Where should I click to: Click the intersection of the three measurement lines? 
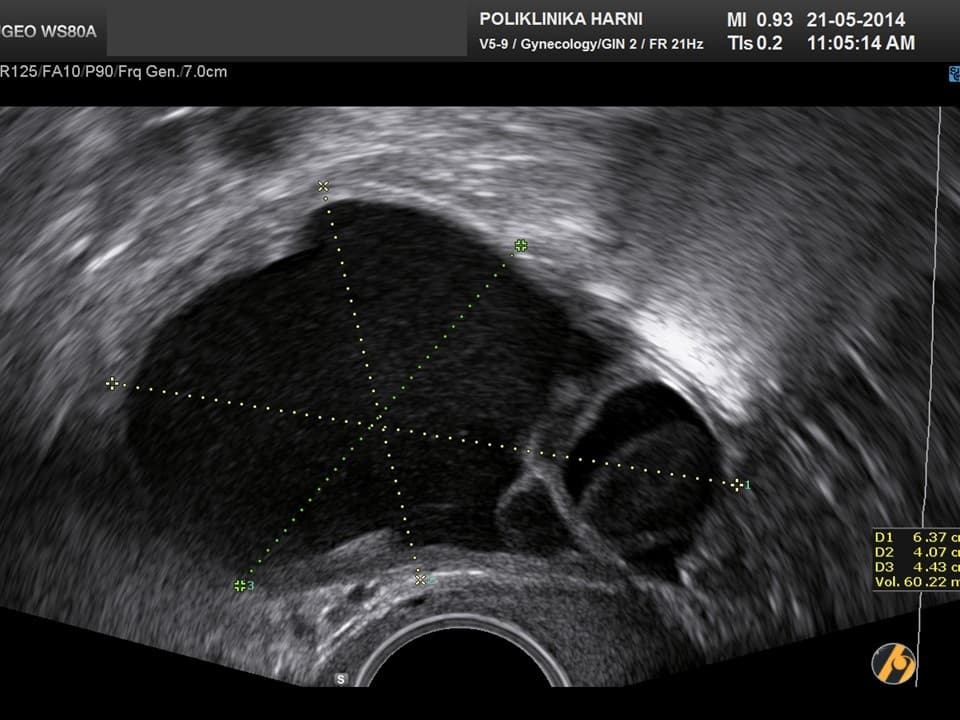(378, 425)
